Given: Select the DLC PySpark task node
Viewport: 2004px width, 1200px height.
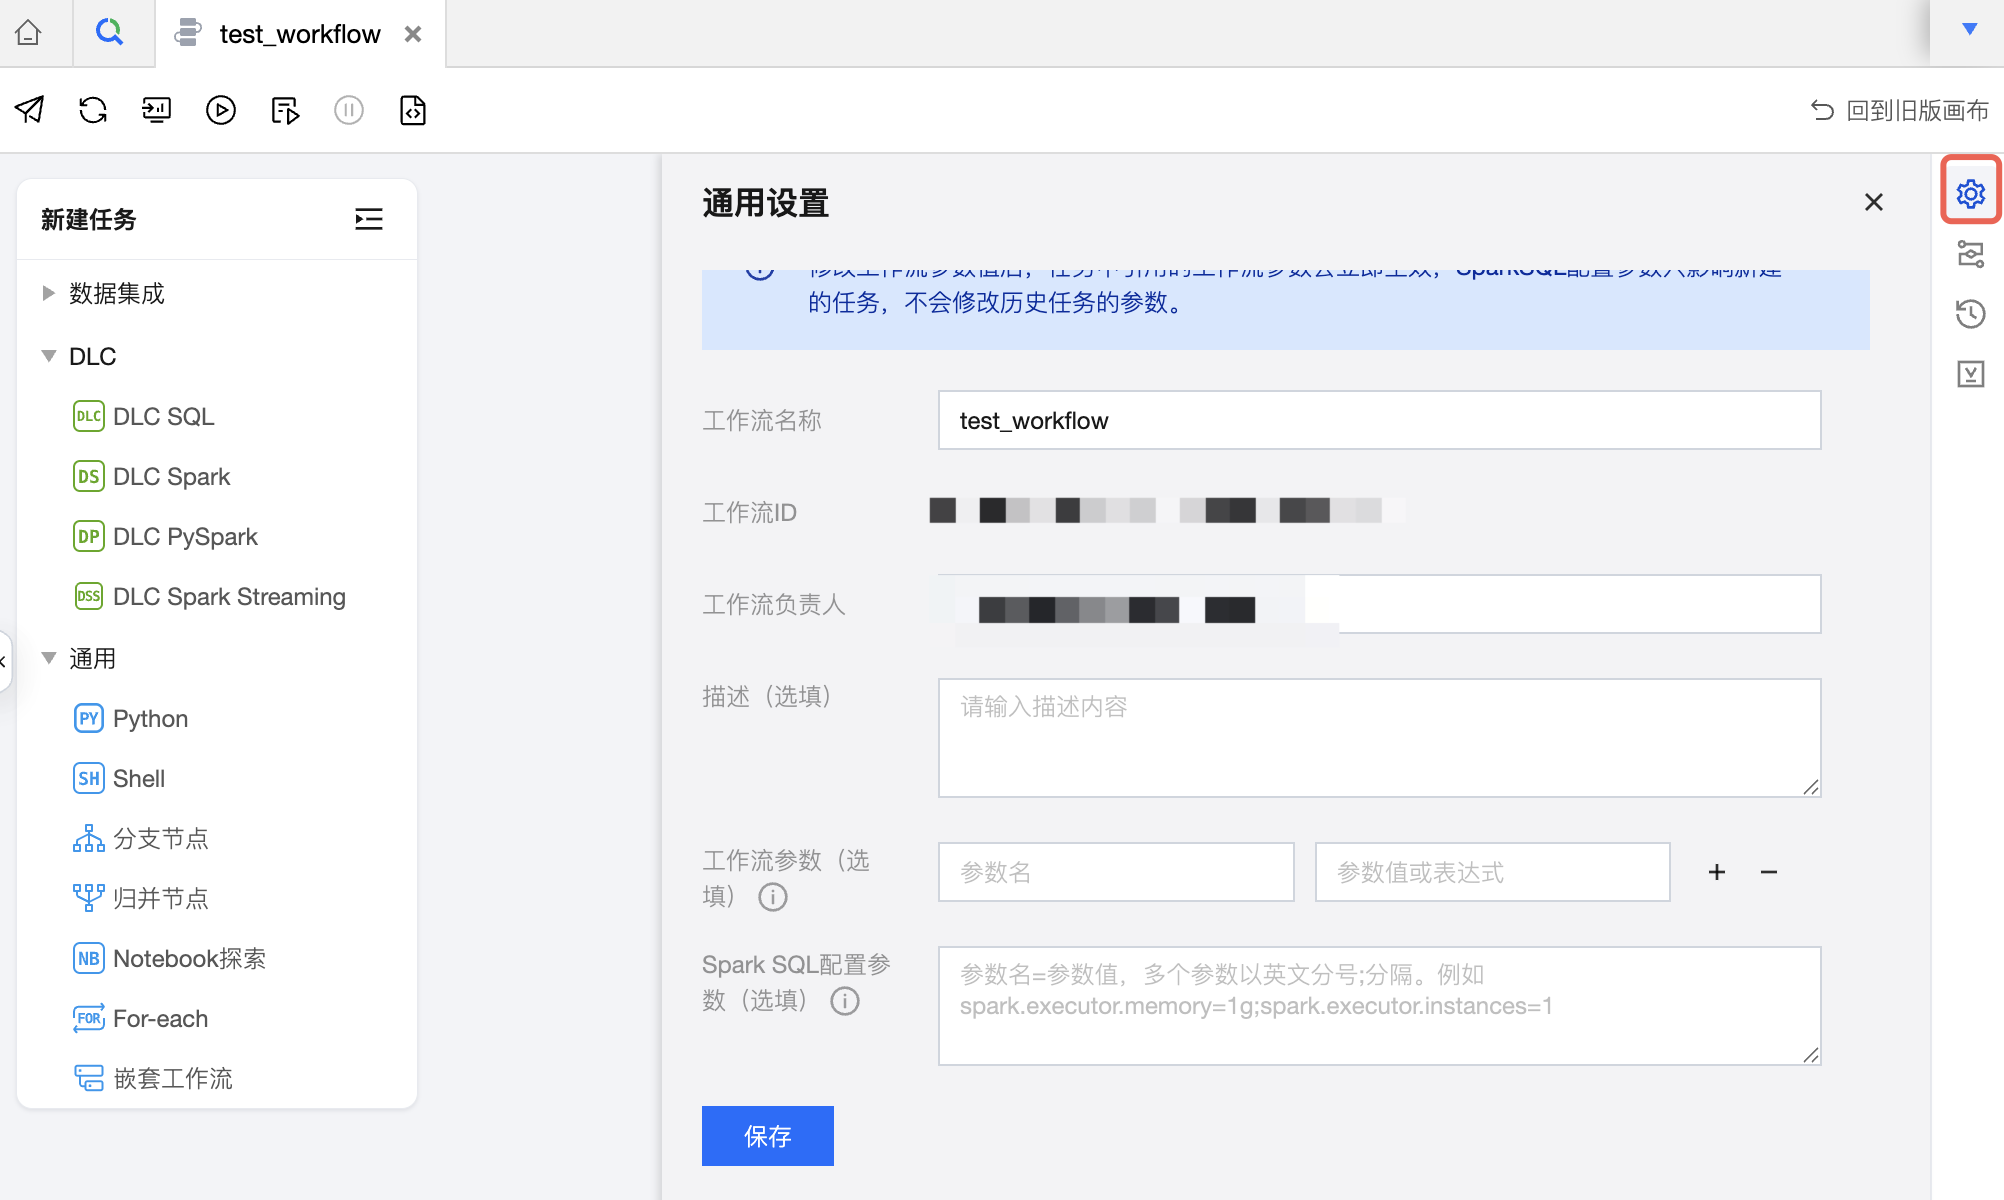Looking at the screenshot, I should (185, 537).
